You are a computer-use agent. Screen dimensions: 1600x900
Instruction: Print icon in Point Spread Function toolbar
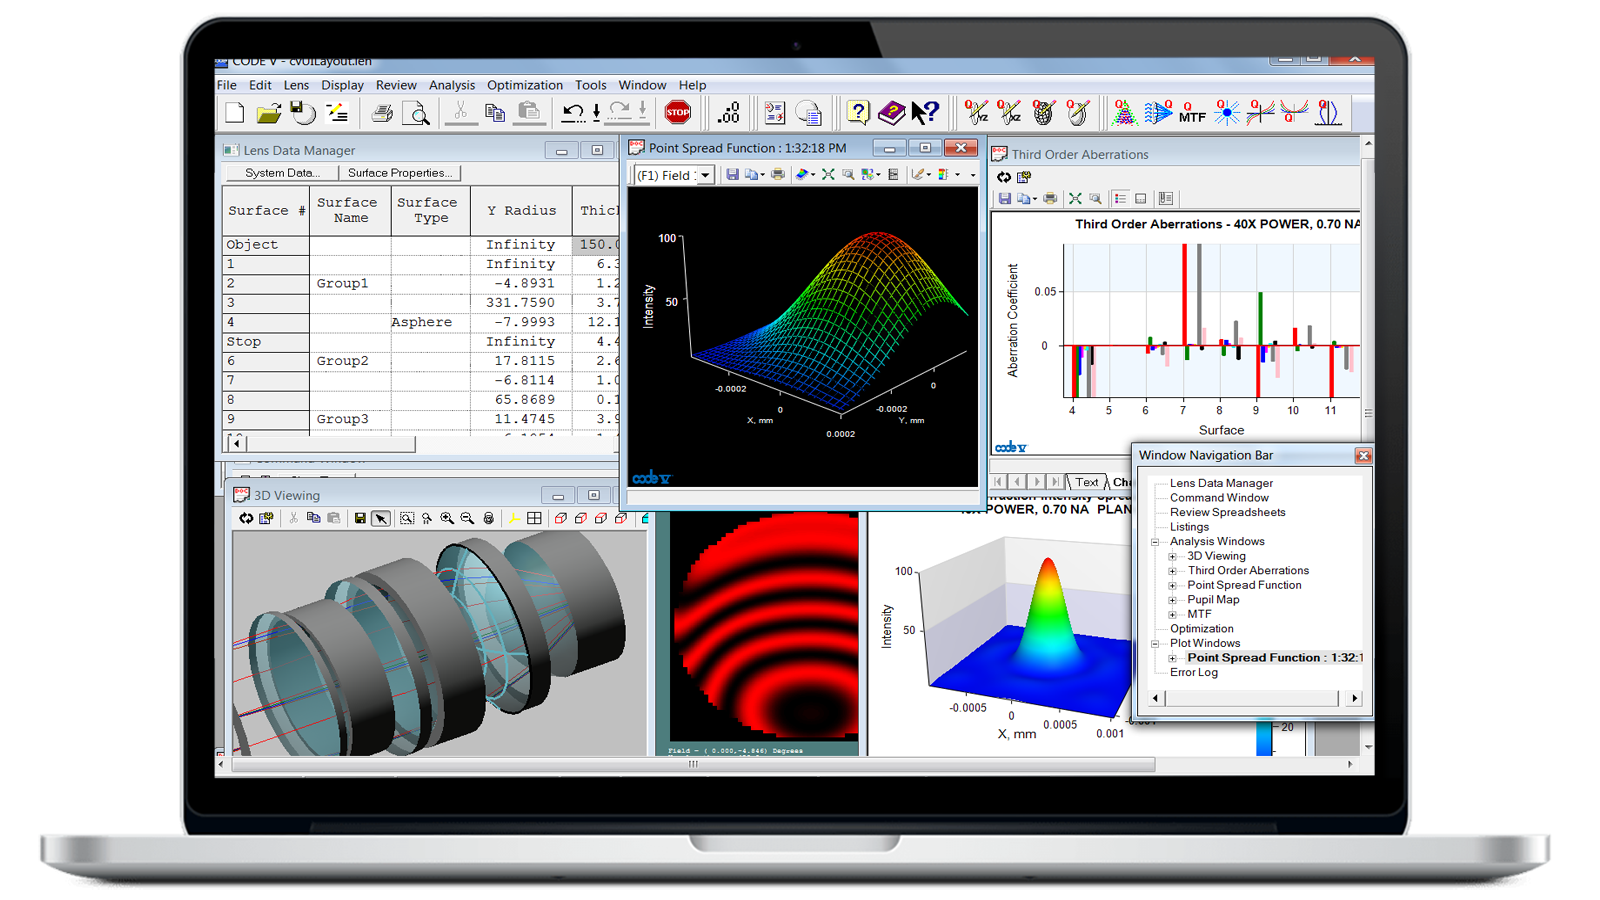[777, 175]
